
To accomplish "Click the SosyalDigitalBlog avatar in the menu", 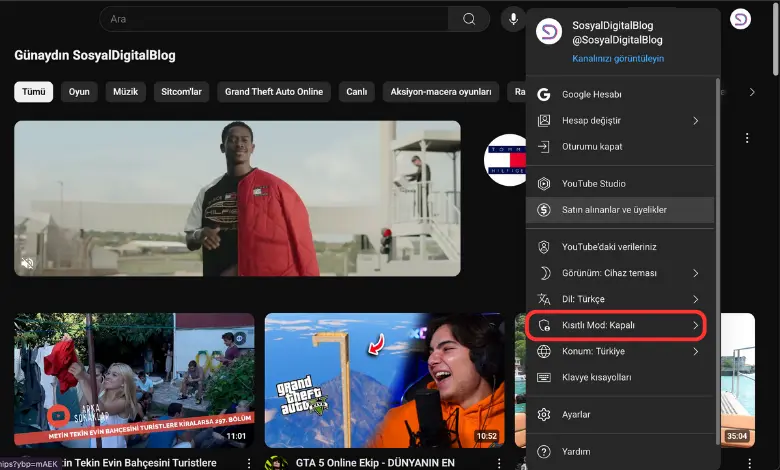I will (x=549, y=32).
